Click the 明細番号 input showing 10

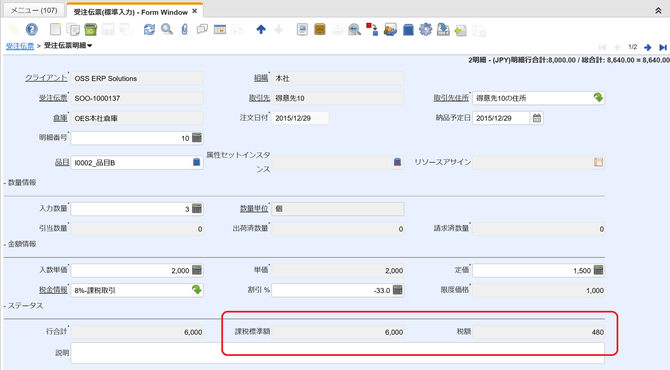(x=131, y=138)
